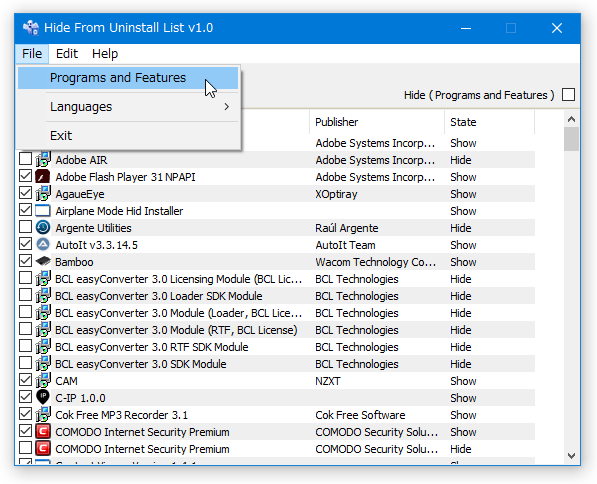Uncheck the AutoIt v3.3.14.5 checkbox
Image resolution: width=597 pixels, height=484 pixels.
click(x=26, y=244)
